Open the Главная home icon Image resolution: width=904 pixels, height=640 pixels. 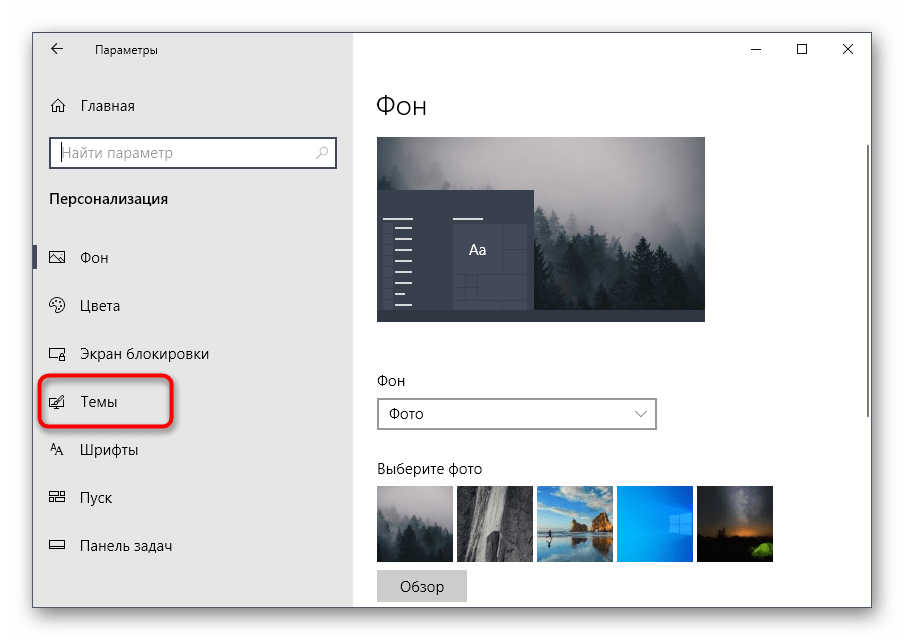pos(58,106)
